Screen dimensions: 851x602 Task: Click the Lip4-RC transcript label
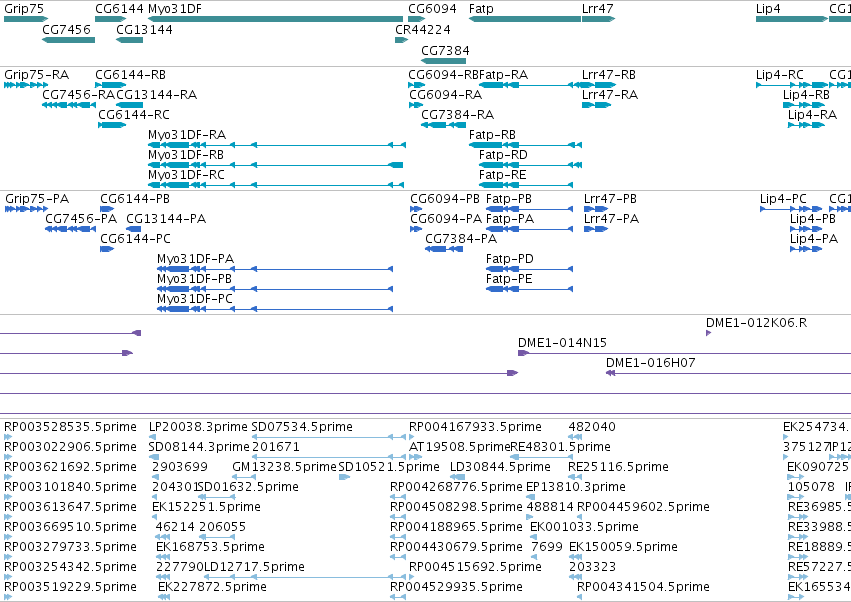click(x=779, y=75)
